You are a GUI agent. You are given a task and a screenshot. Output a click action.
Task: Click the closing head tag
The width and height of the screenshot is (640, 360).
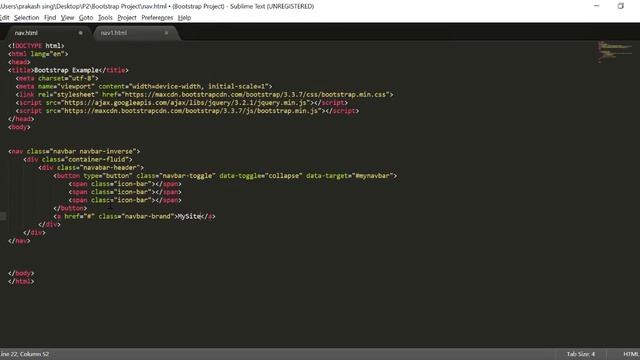21,119
